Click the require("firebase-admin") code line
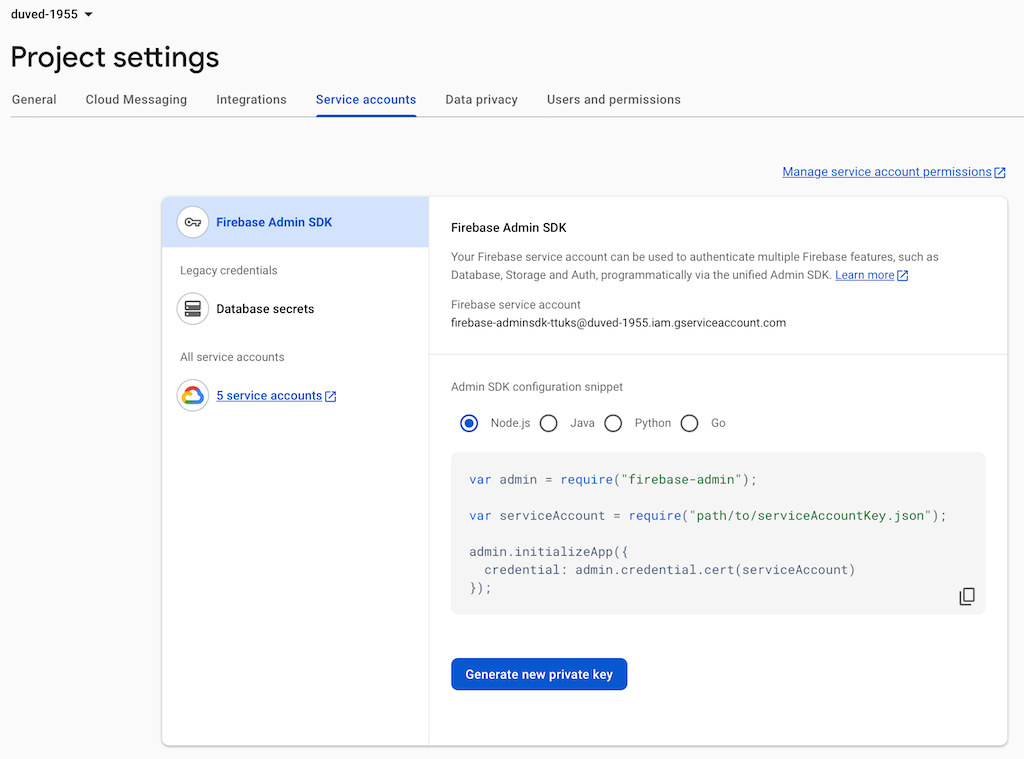The width and height of the screenshot is (1024, 759). pos(613,479)
